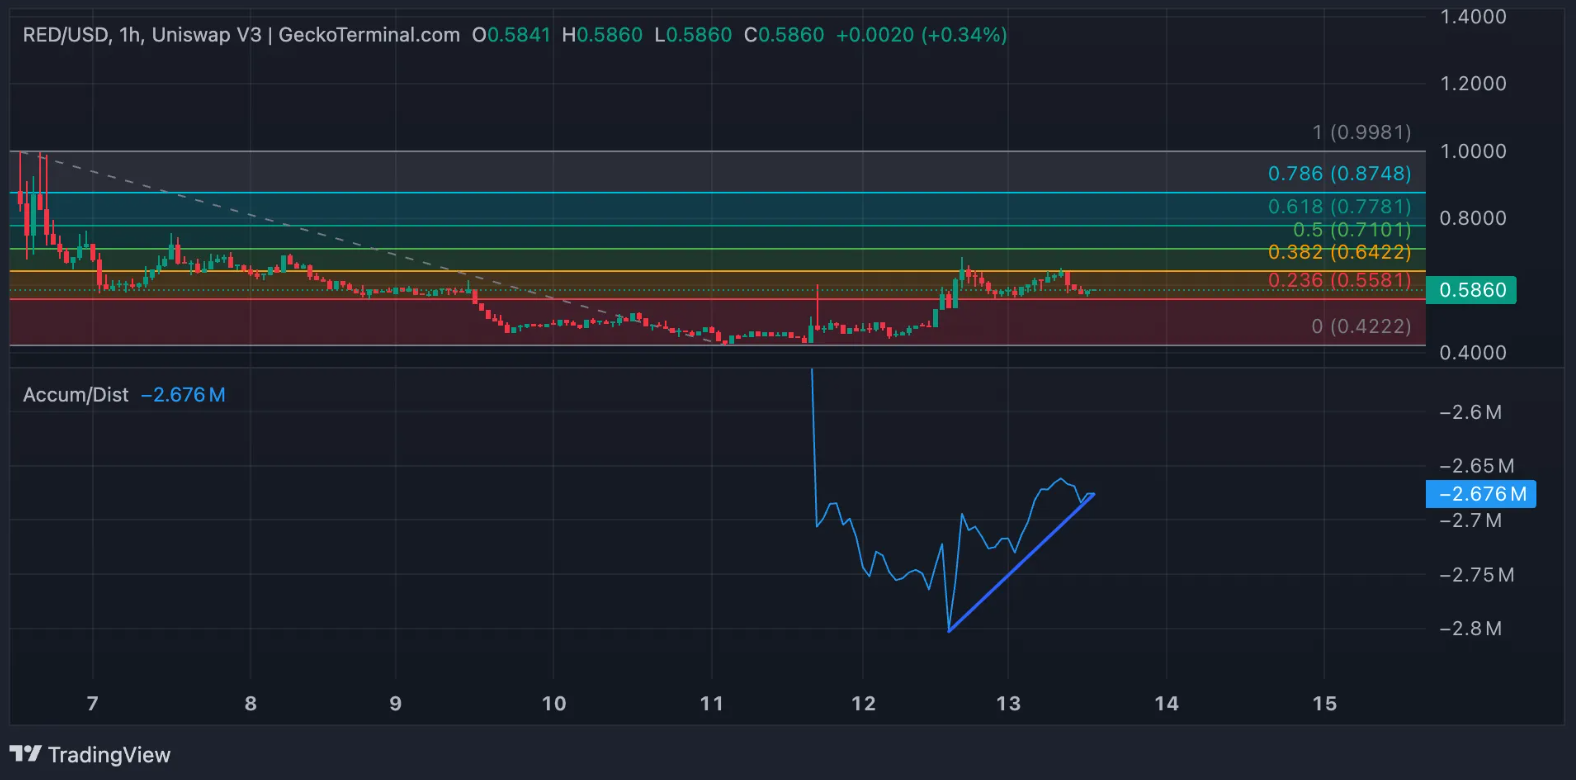Click date 11 on the time axis

[x=712, y=703]
